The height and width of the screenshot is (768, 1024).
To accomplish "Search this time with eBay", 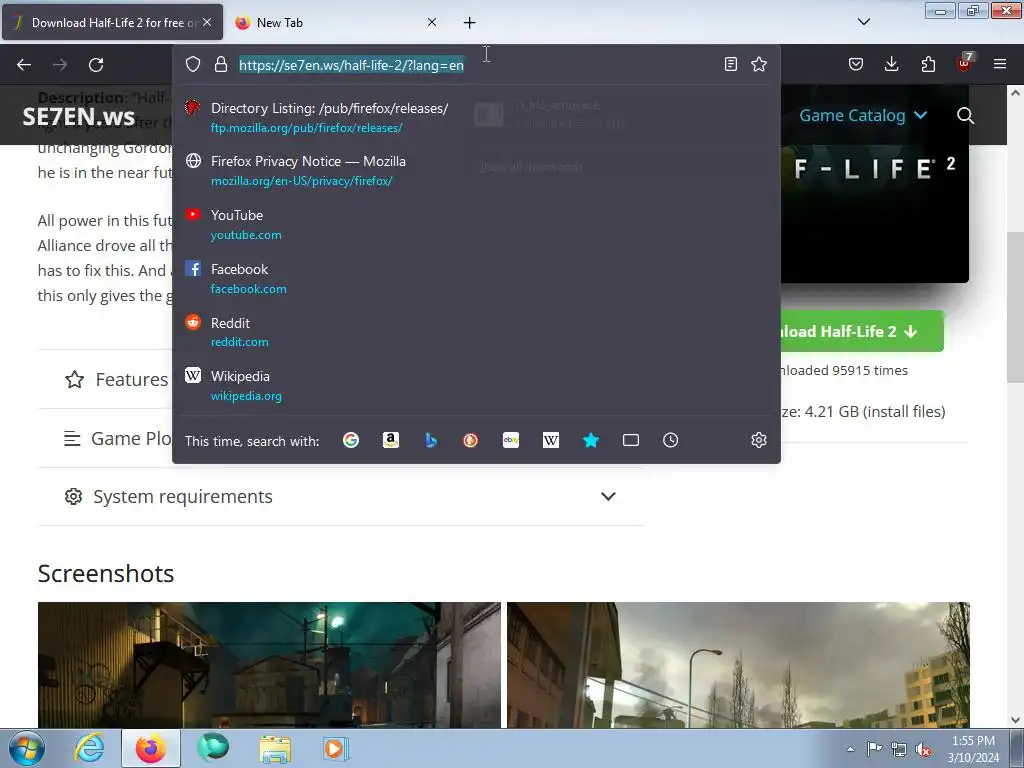I will tap(511, 440).
